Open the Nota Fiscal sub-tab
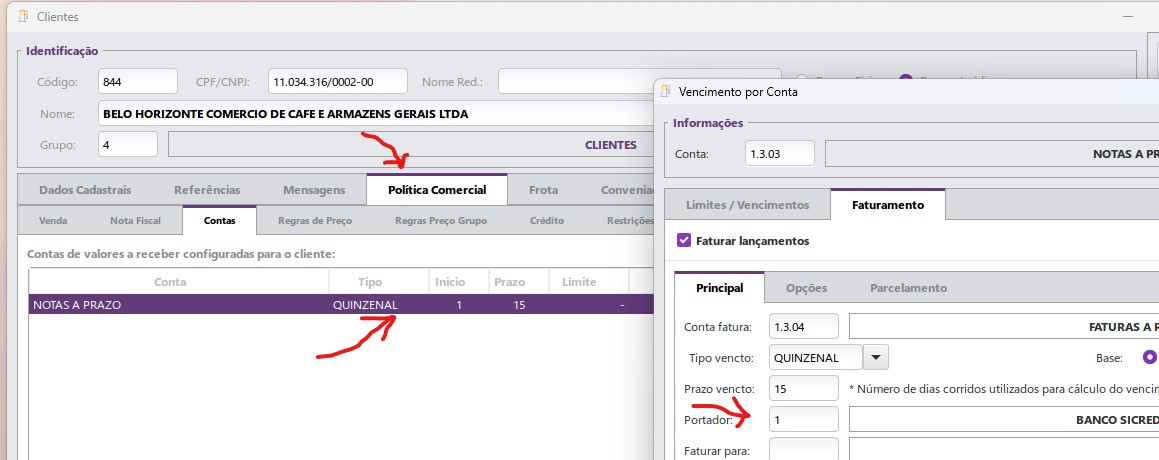 coord(133,221)
